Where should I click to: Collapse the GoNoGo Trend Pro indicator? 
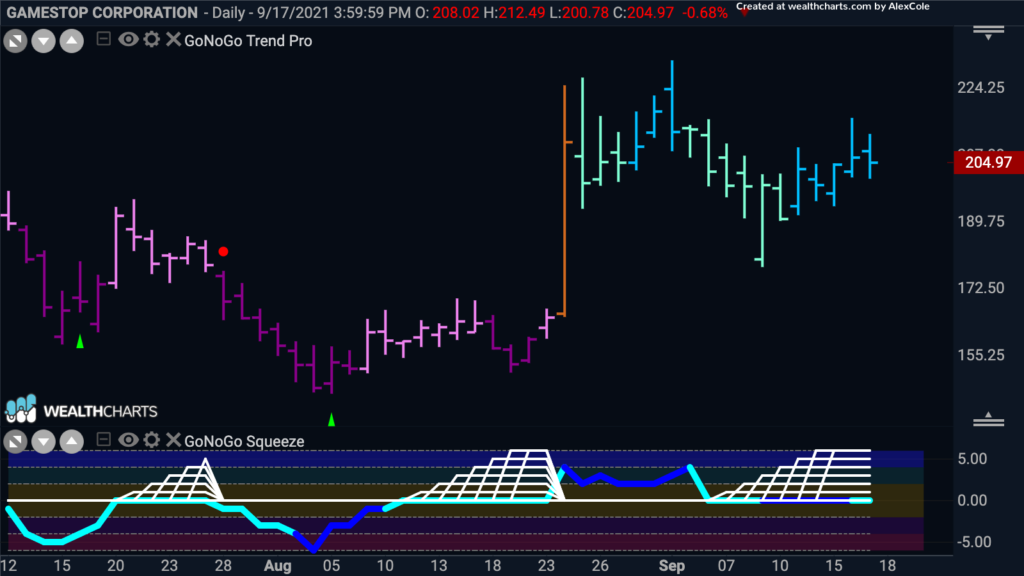coord(103,39)
